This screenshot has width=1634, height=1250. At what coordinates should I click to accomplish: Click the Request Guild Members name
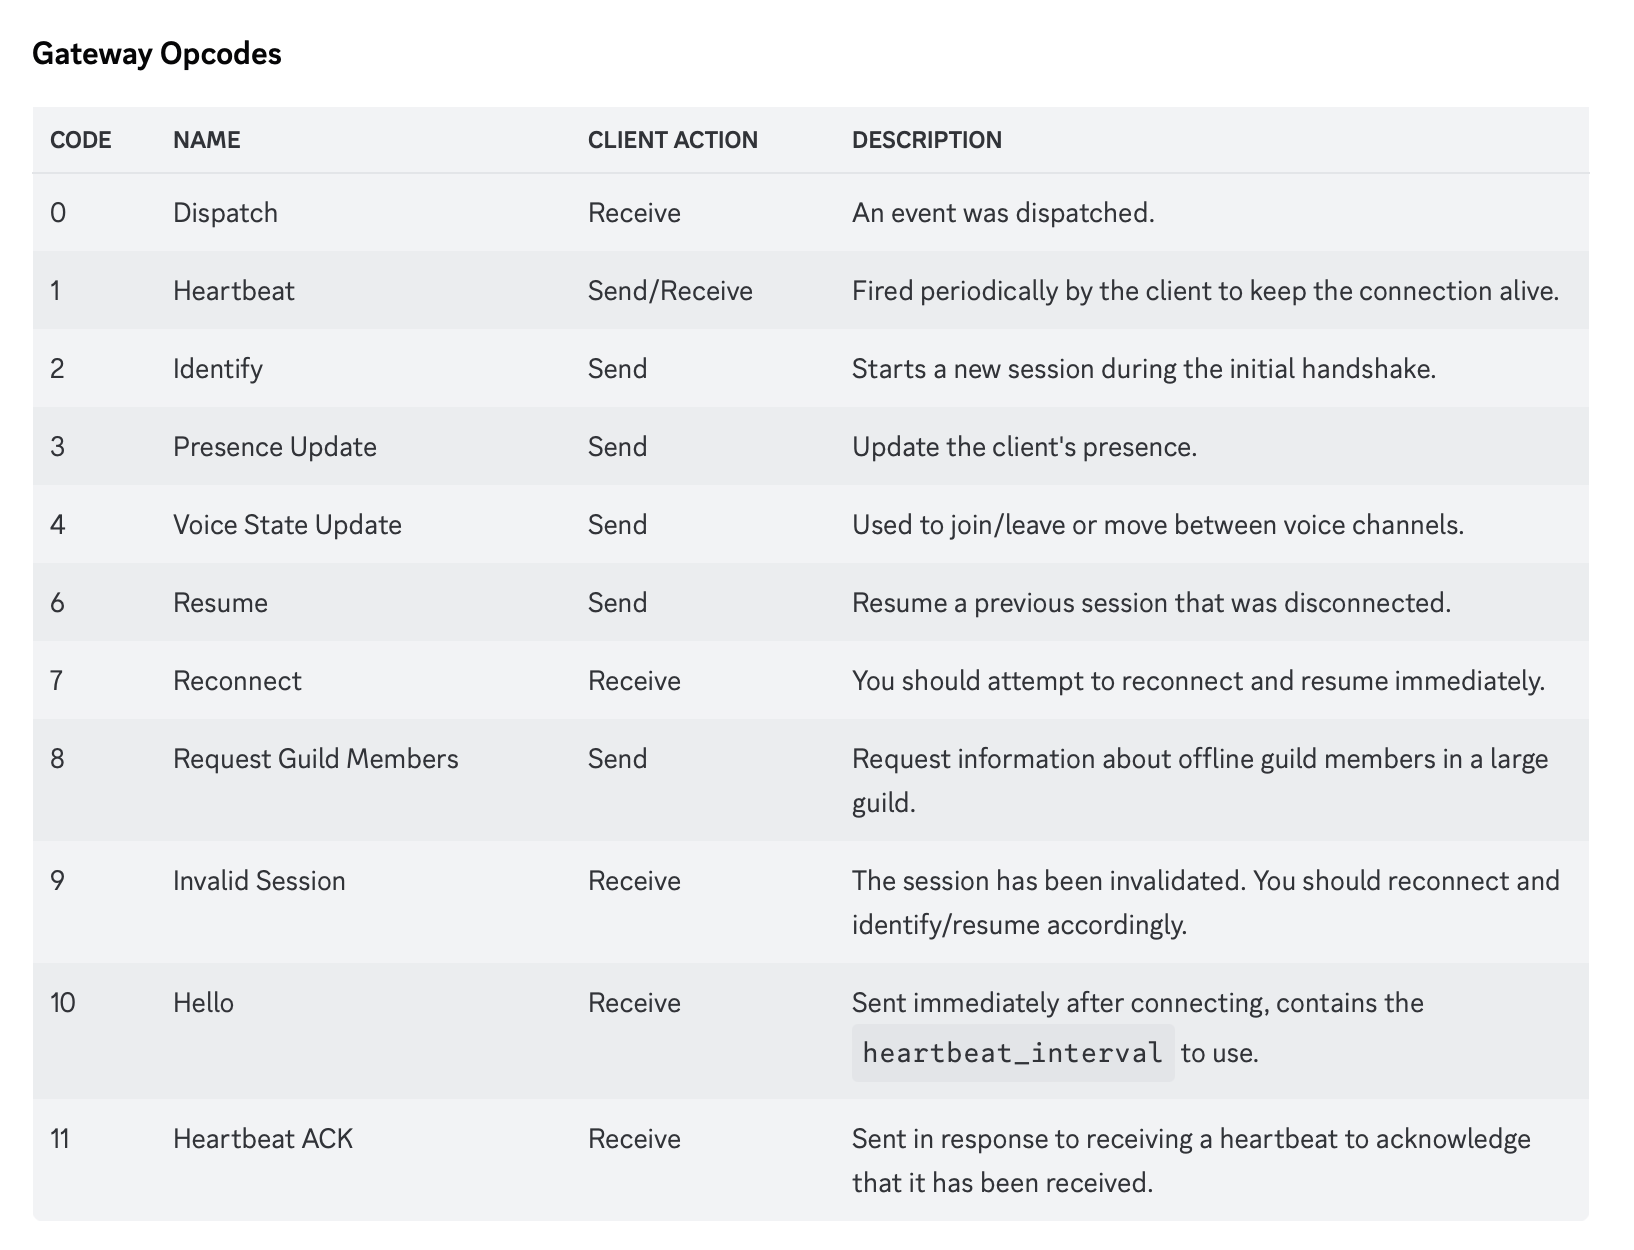(x=315, y=759)
